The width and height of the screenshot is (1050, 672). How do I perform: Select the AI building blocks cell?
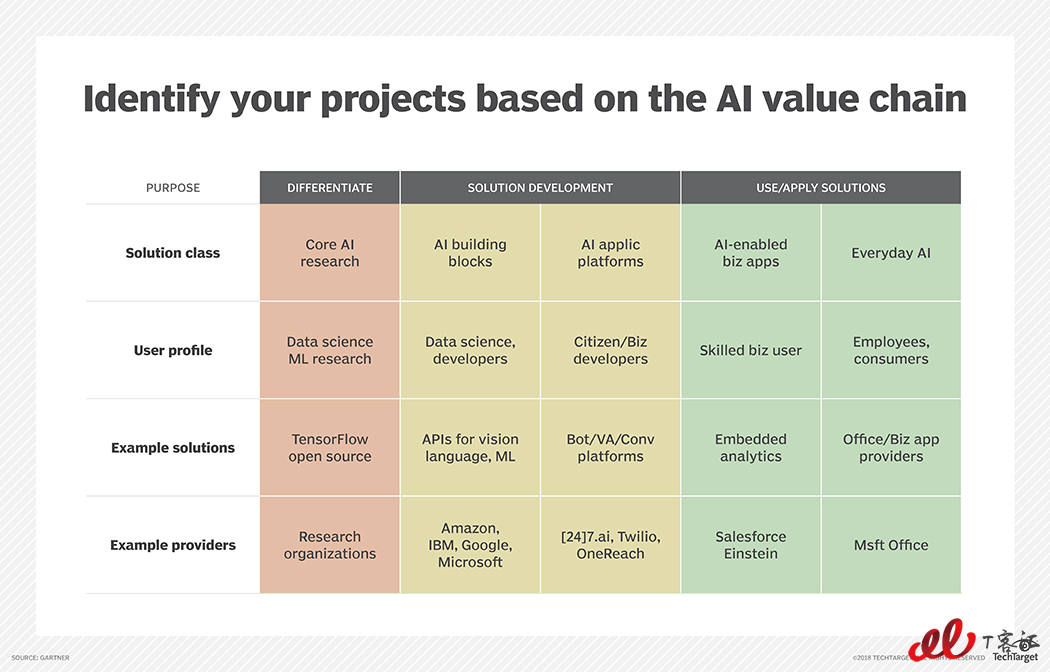[x=470, y=252]
